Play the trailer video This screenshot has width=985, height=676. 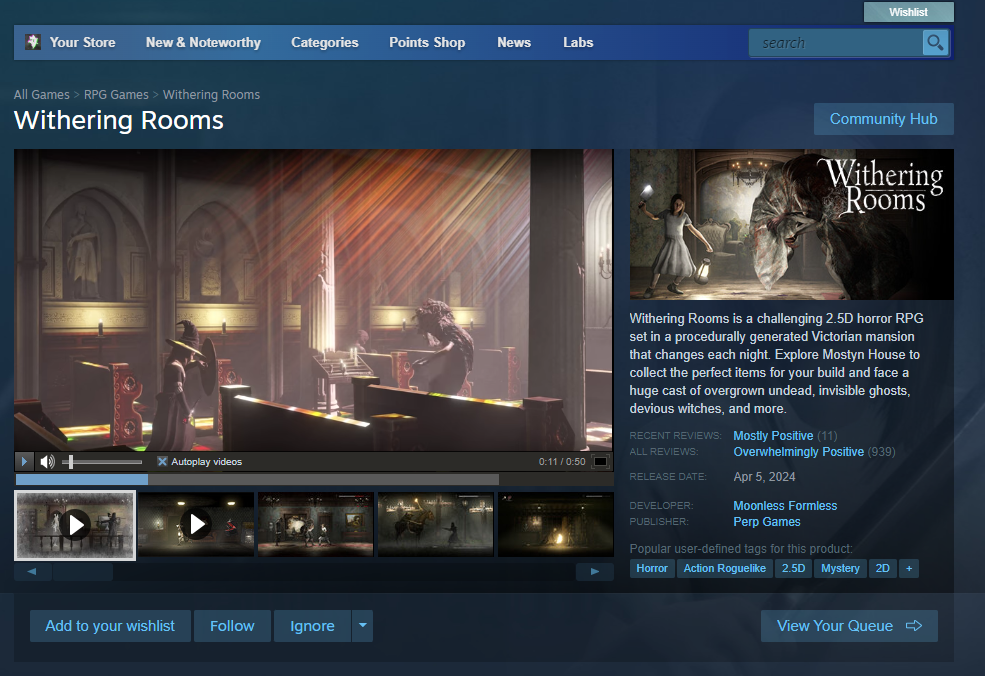click(x=24, y=462)
